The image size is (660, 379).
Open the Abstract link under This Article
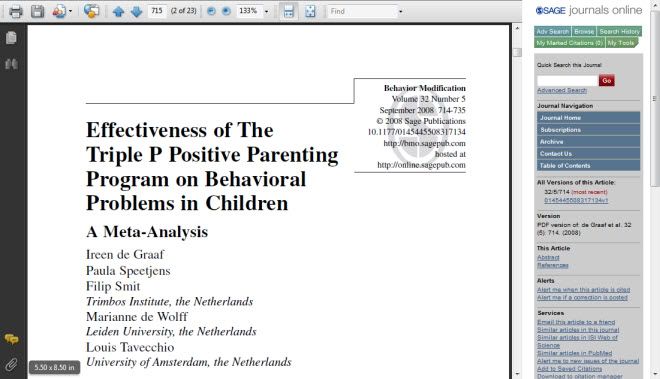(x=548, y=257)
